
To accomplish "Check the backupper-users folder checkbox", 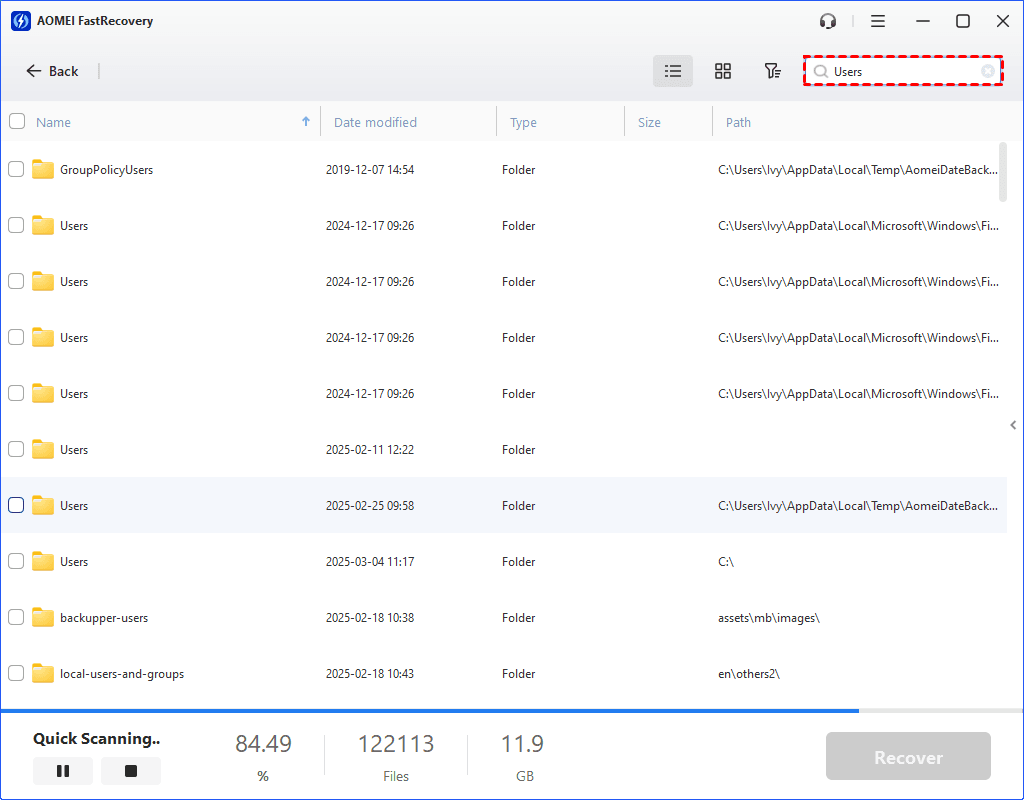I will point(16,617).
